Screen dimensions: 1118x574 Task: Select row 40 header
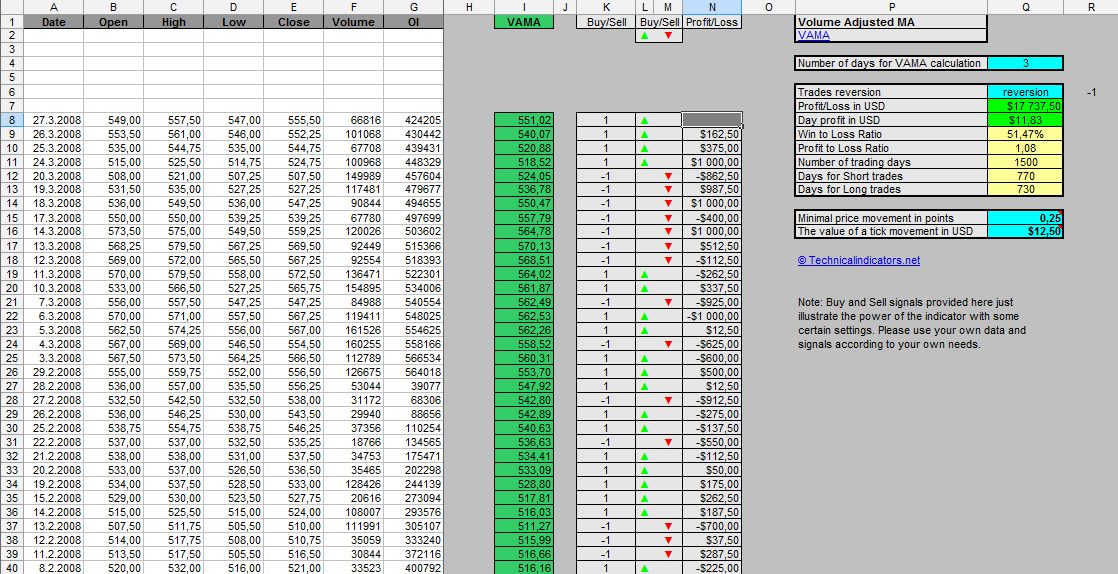(x=11, y=568)
